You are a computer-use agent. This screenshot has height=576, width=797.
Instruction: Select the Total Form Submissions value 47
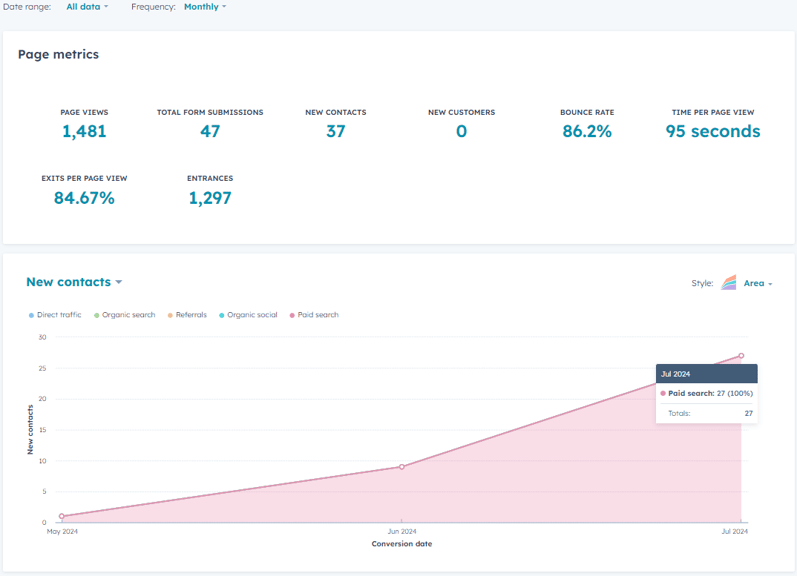(x=210, y=131)
